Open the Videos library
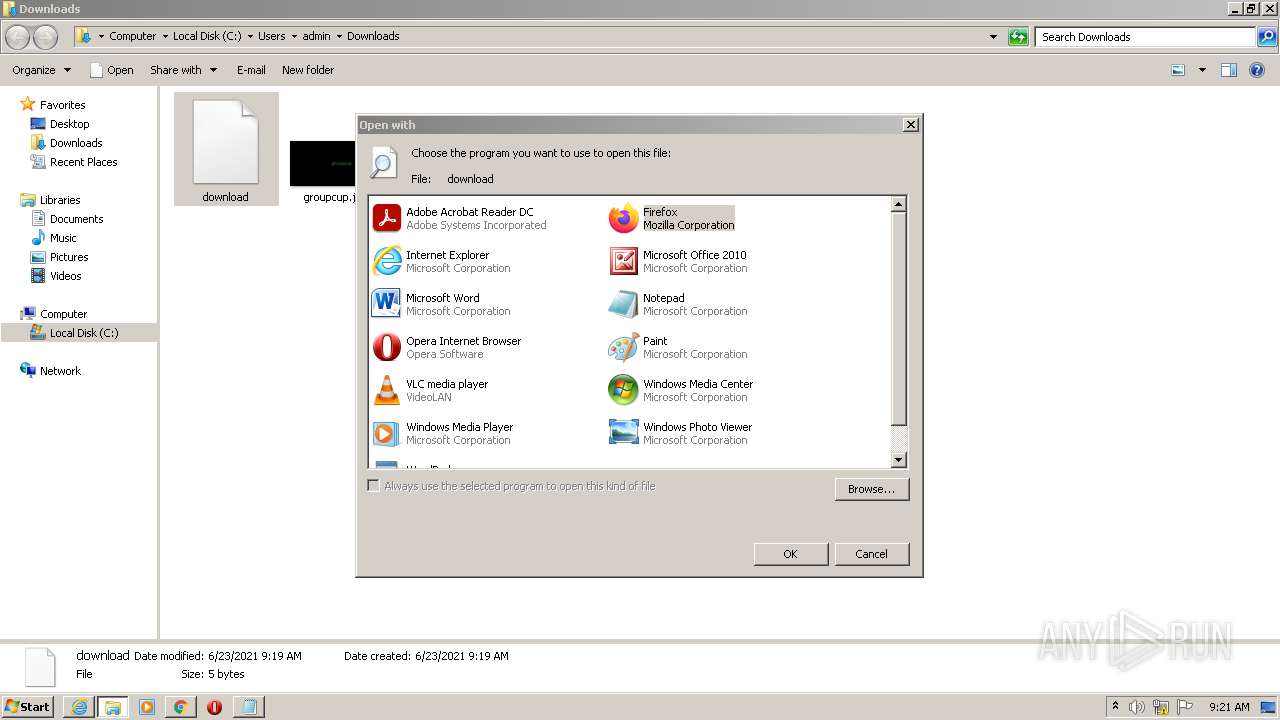 57,276
